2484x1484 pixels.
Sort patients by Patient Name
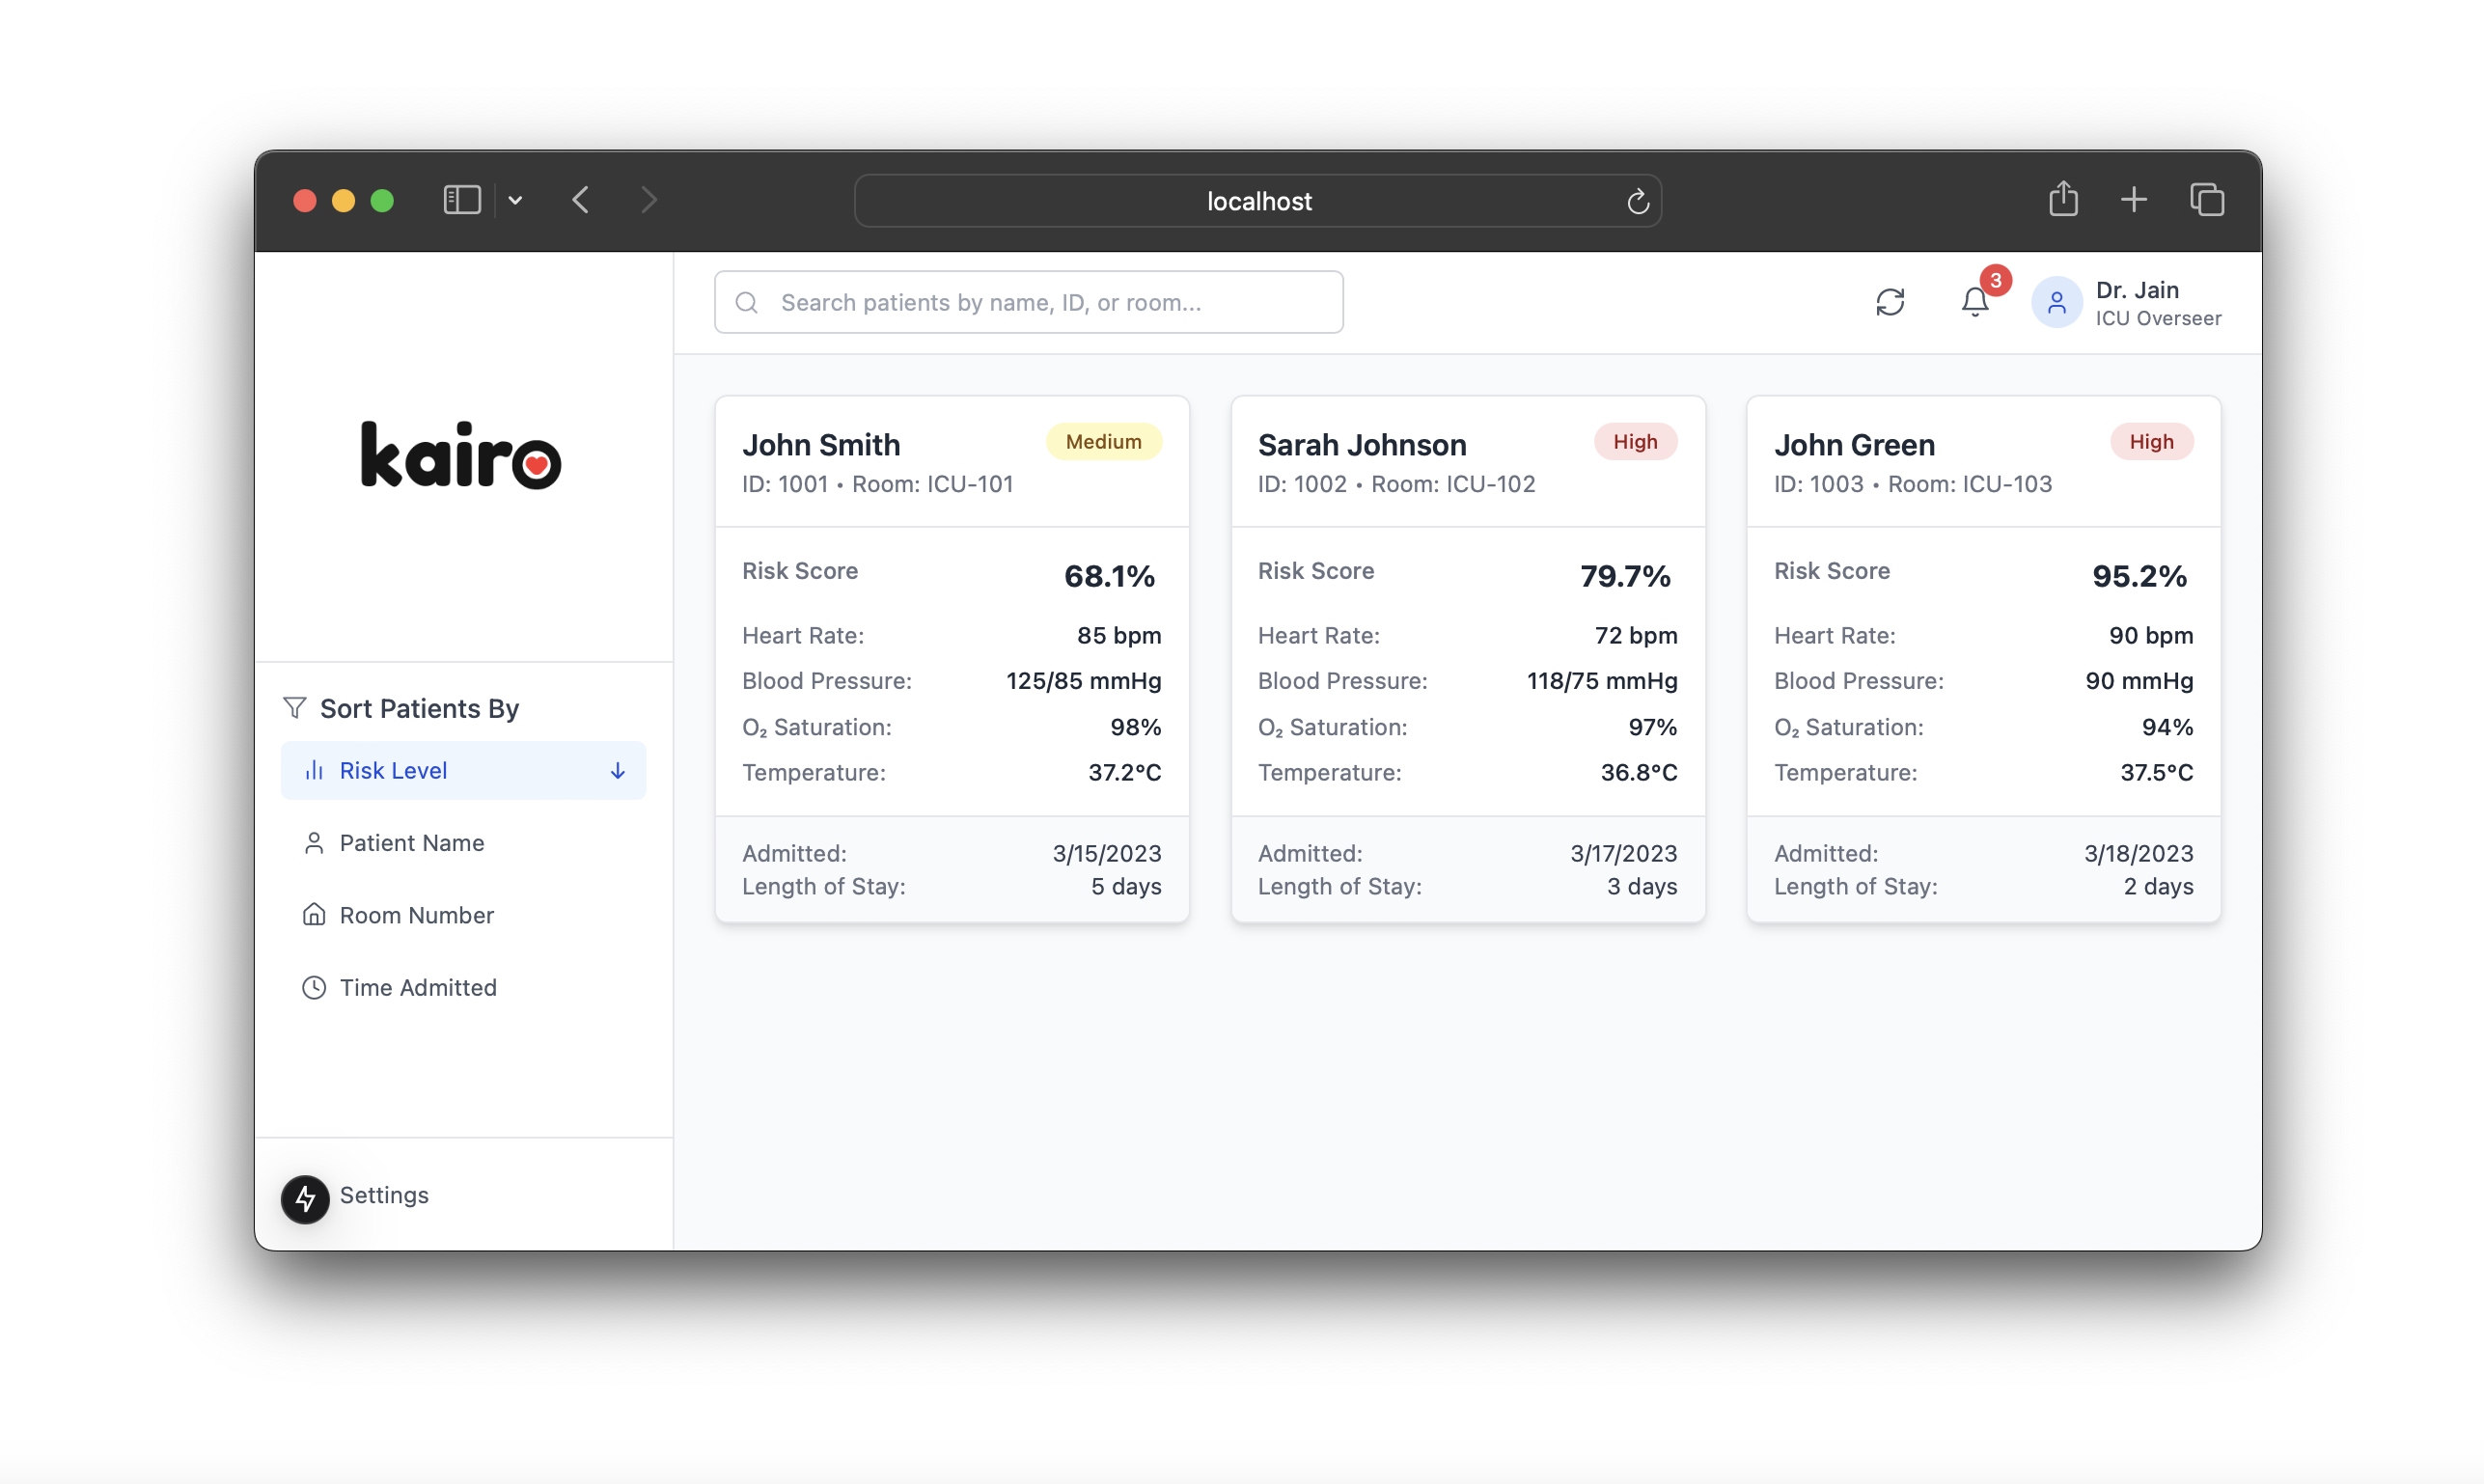pos(411,843)
